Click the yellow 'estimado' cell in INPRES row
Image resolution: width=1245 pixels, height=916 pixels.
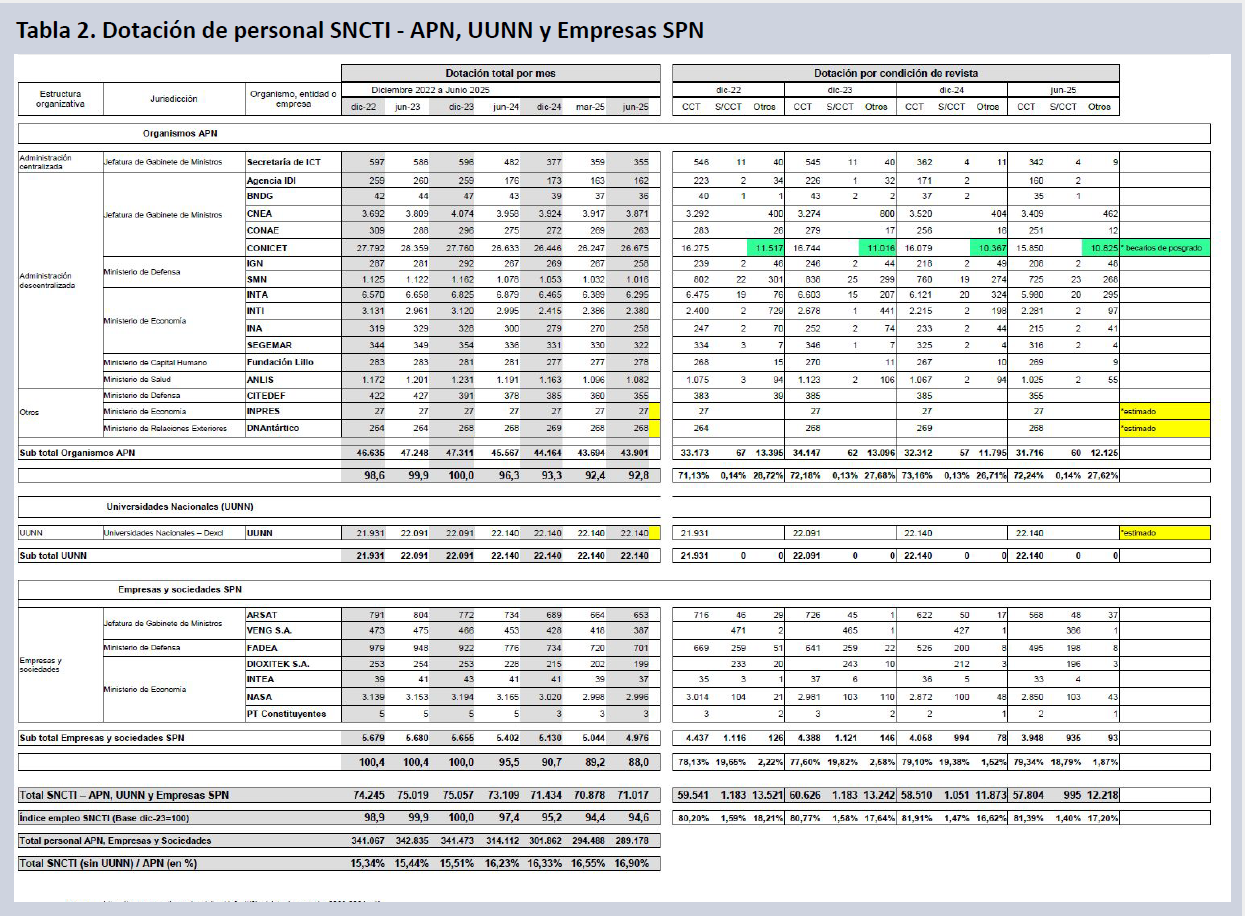tap(1164, 411)
